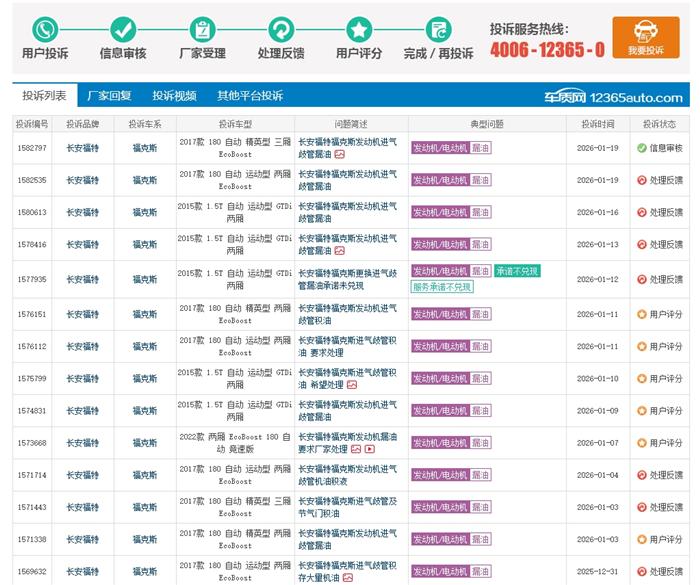Click the 车质网 12365auto.com logo
Viewport: 700px width, 585px height.
click(613, 97)
